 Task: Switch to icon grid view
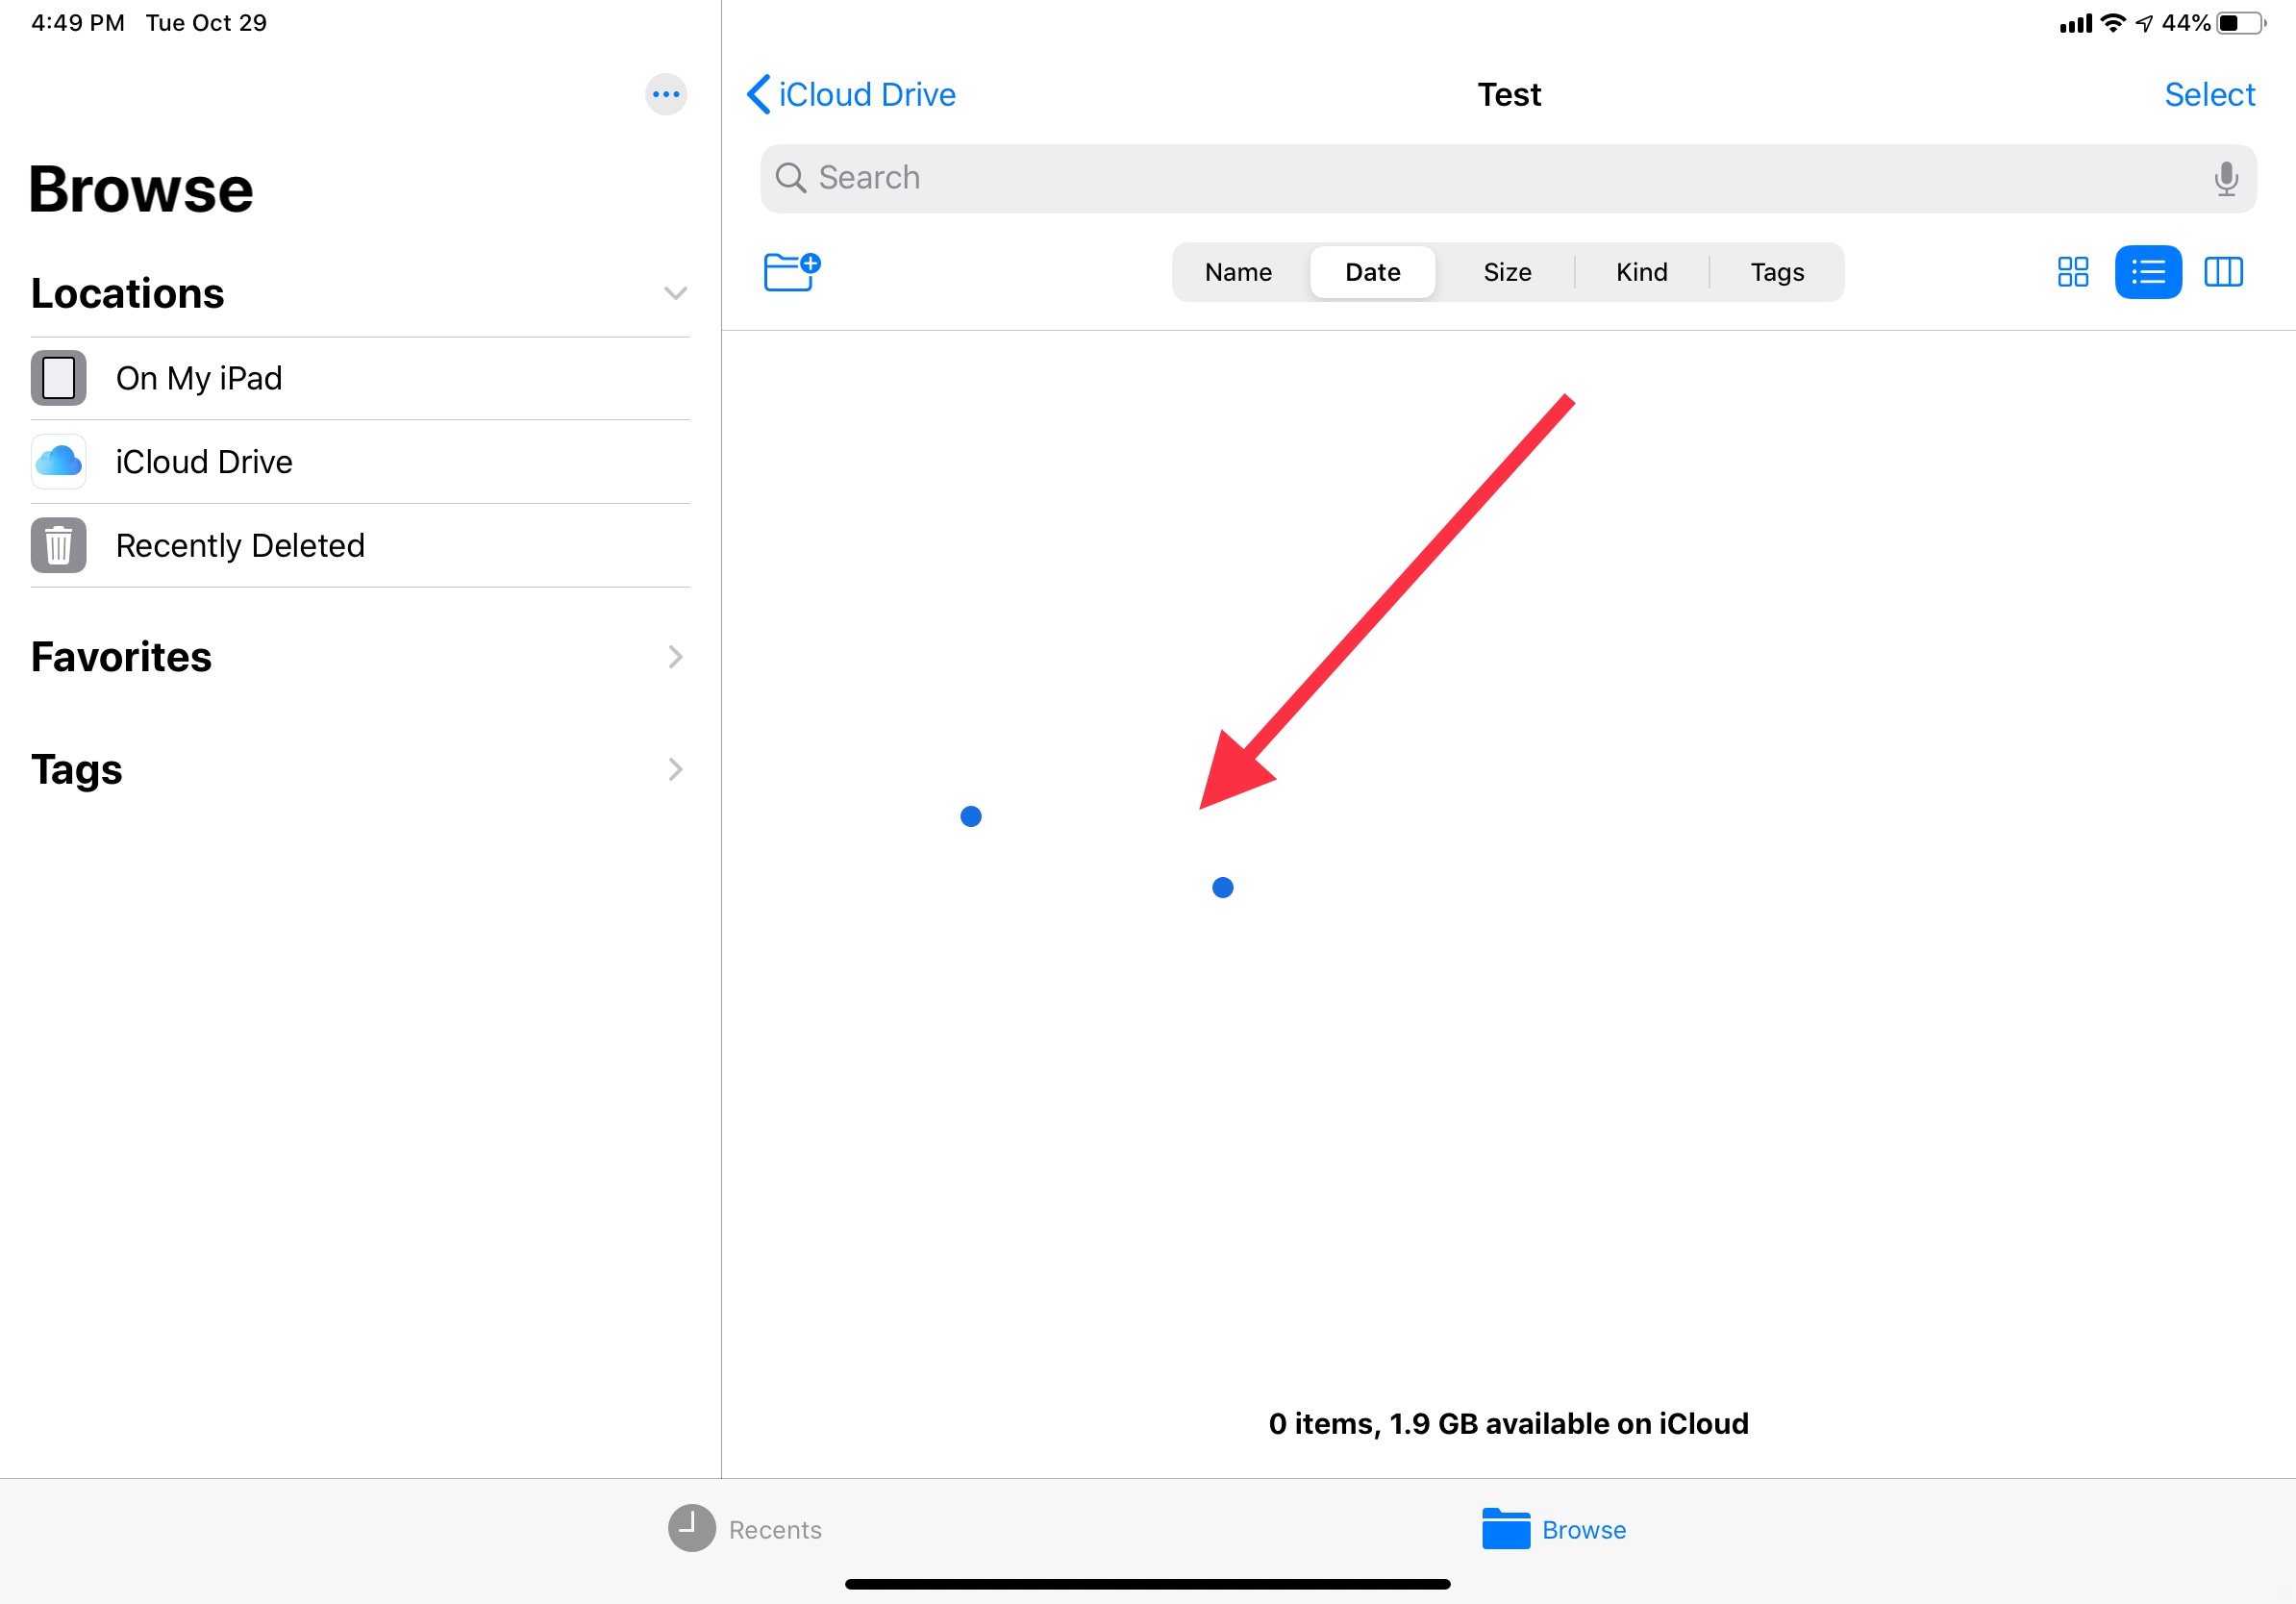click(2072, 272)
